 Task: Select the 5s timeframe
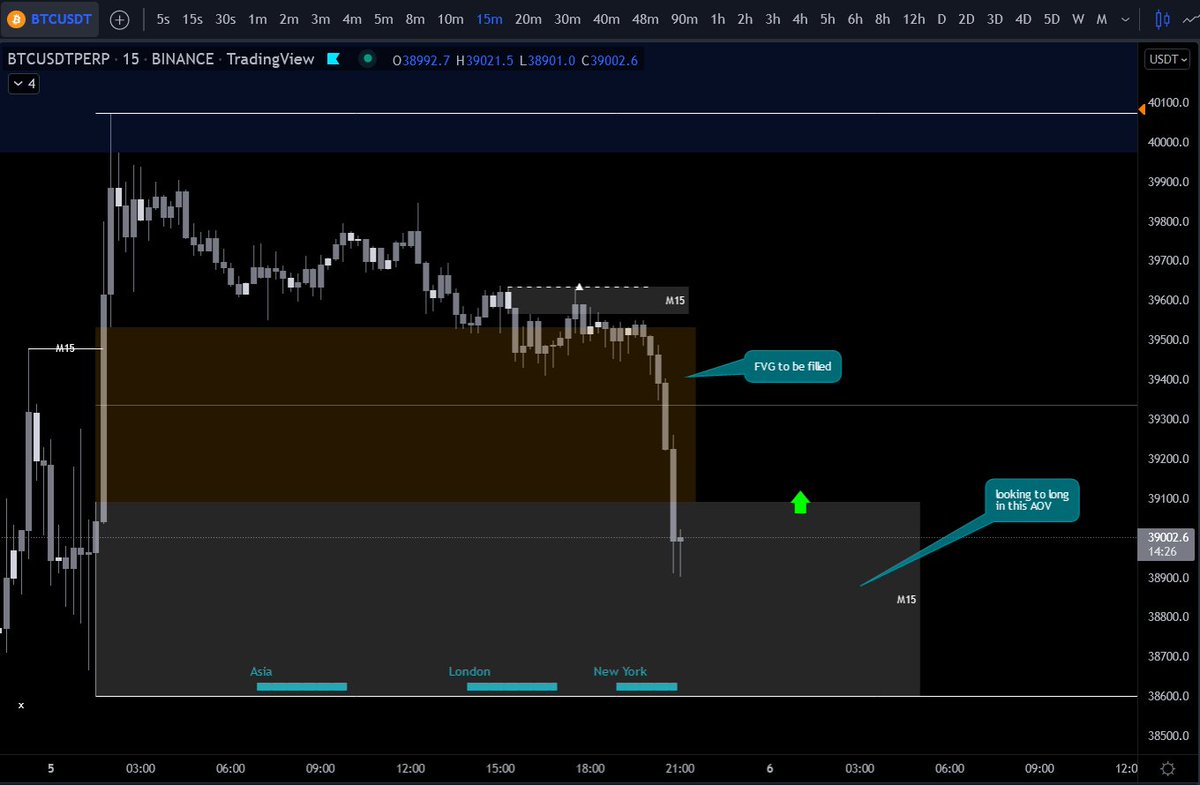coord(163,19)
